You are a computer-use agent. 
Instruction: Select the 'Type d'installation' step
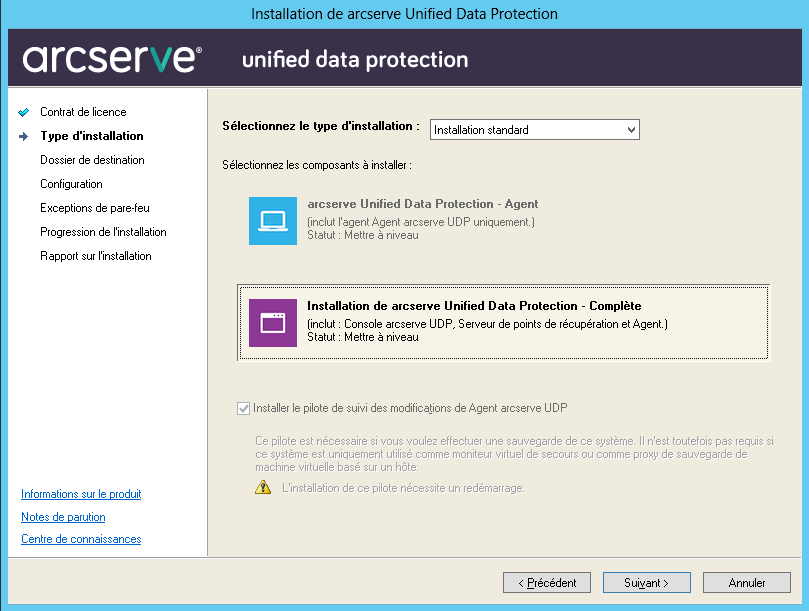pyautogui.click(x=91, y=136)
